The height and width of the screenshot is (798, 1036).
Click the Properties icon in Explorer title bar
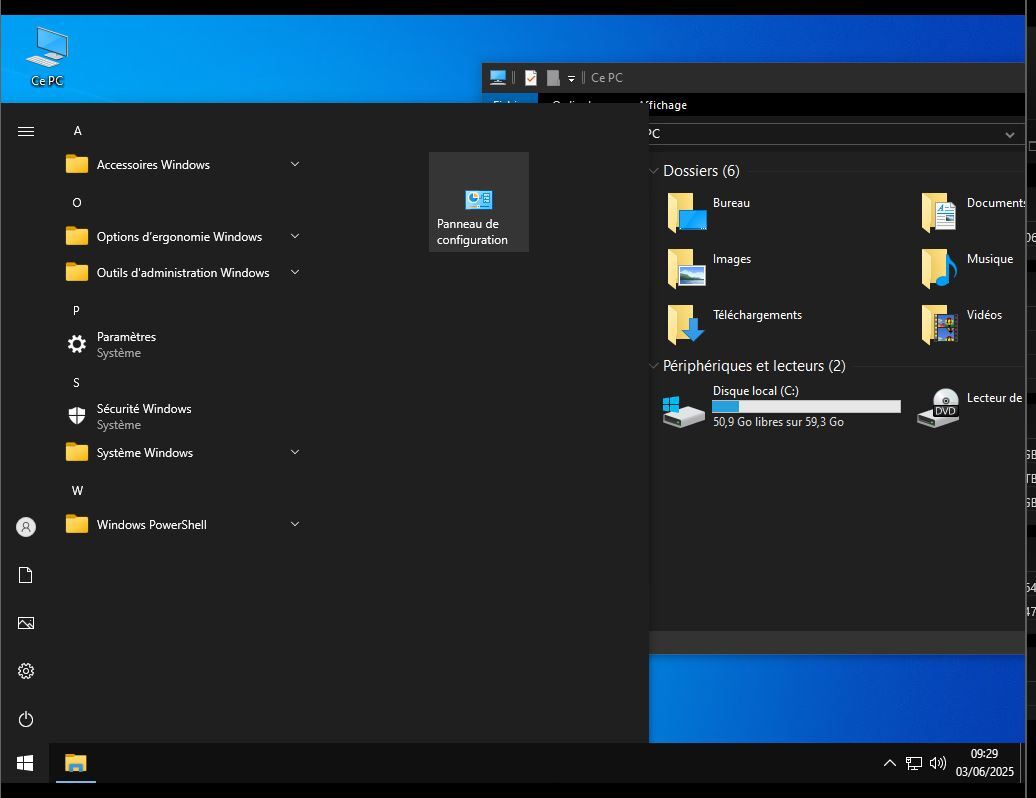coord(531,78)
